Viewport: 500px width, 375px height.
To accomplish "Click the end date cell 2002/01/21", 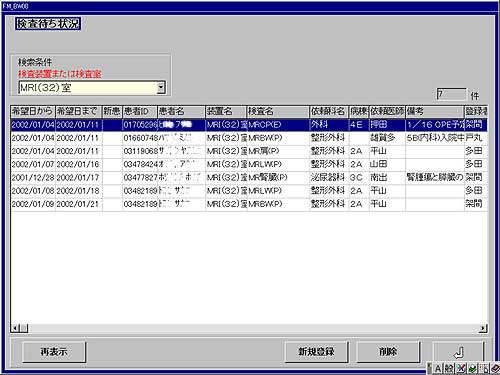I will (79, 204).
